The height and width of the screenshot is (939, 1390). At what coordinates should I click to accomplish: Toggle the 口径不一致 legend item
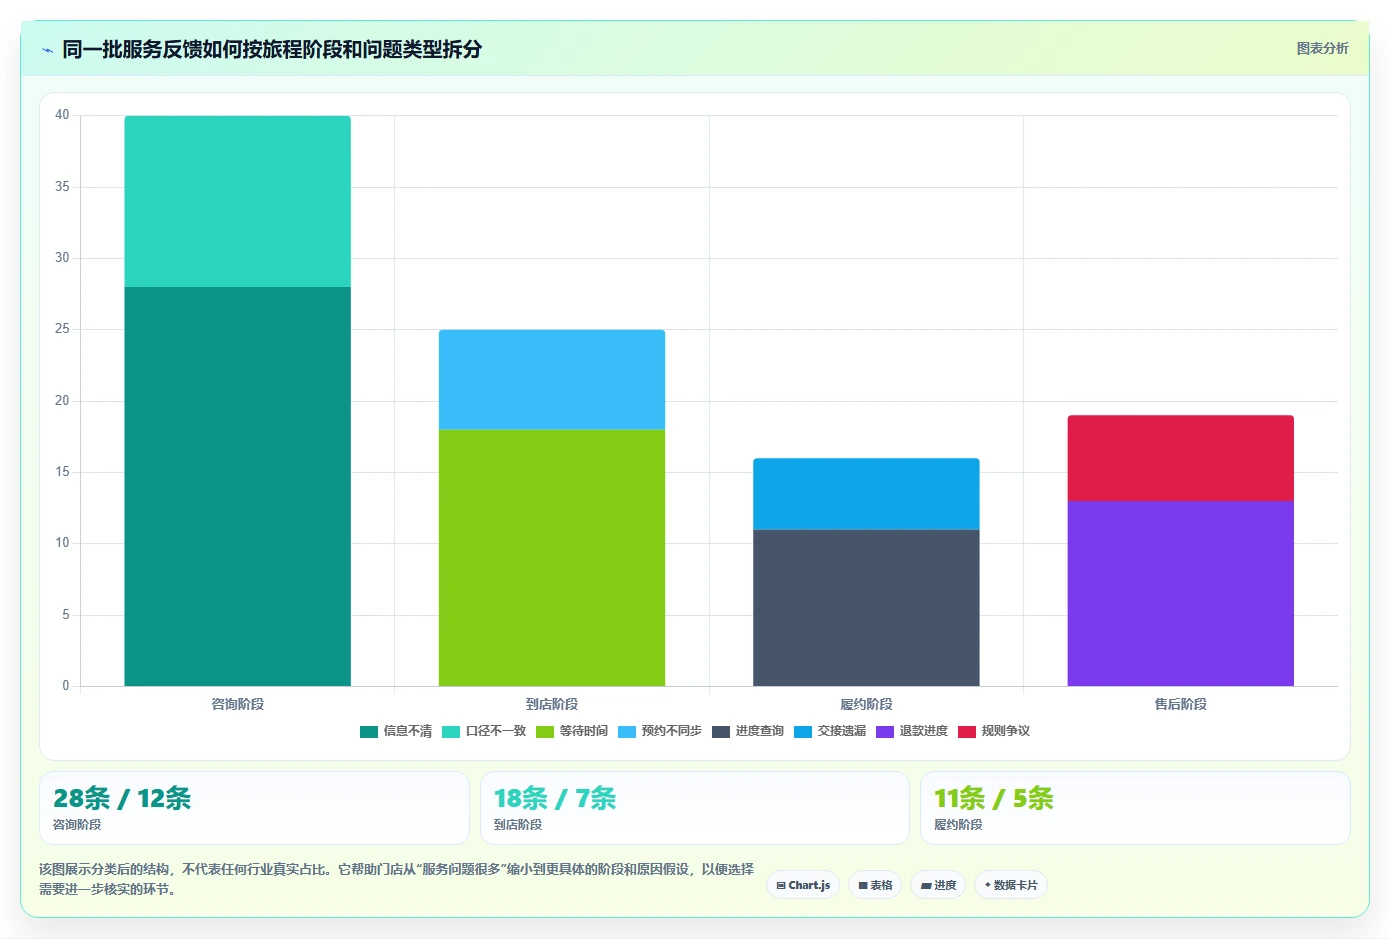[484, 731]
